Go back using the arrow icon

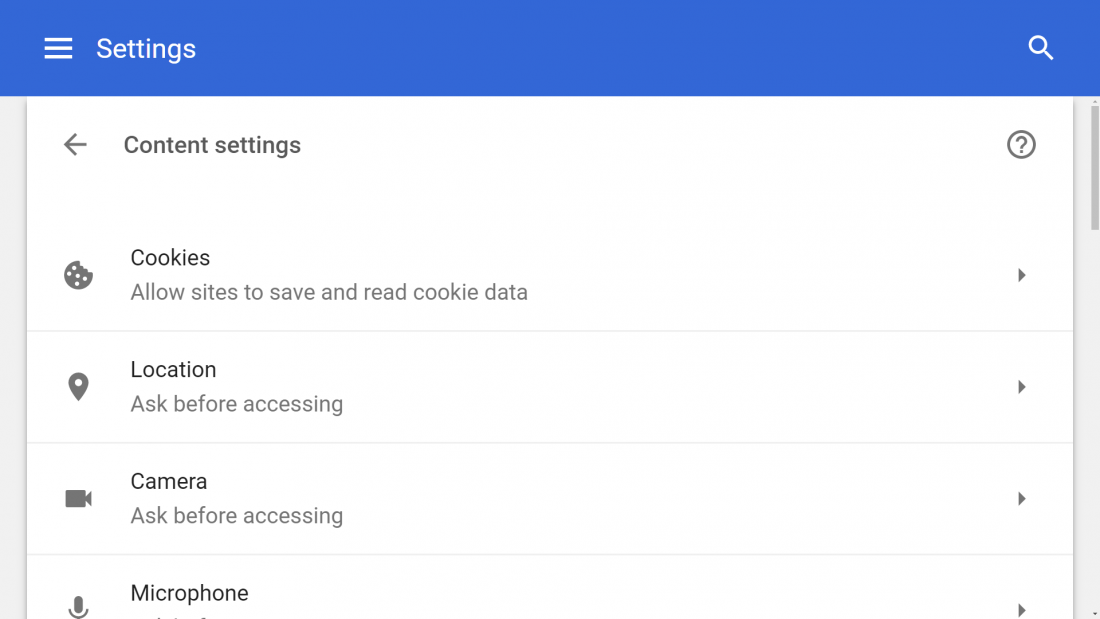click(75, 145)
